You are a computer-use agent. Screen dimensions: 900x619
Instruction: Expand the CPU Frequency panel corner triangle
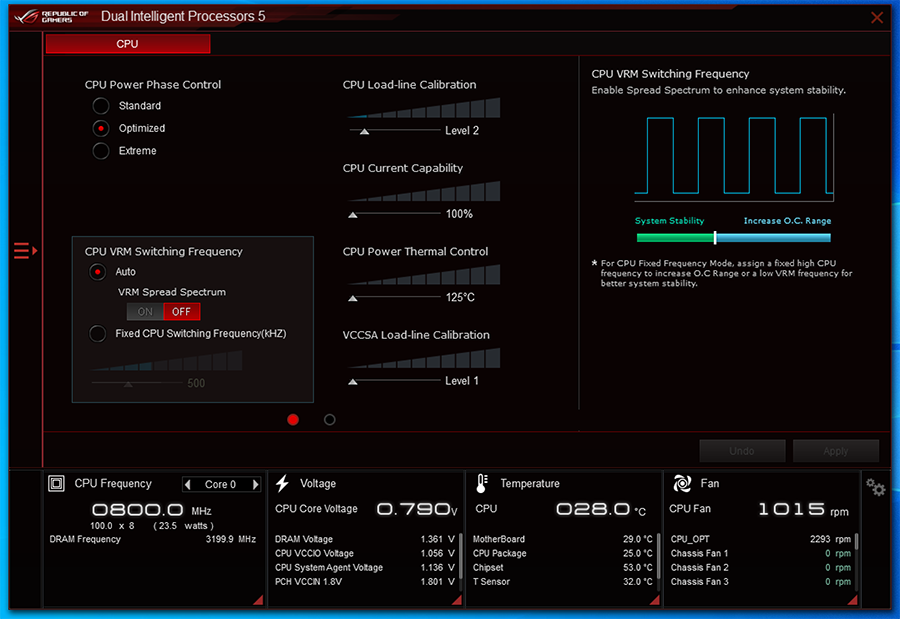[x=258, y=600]
